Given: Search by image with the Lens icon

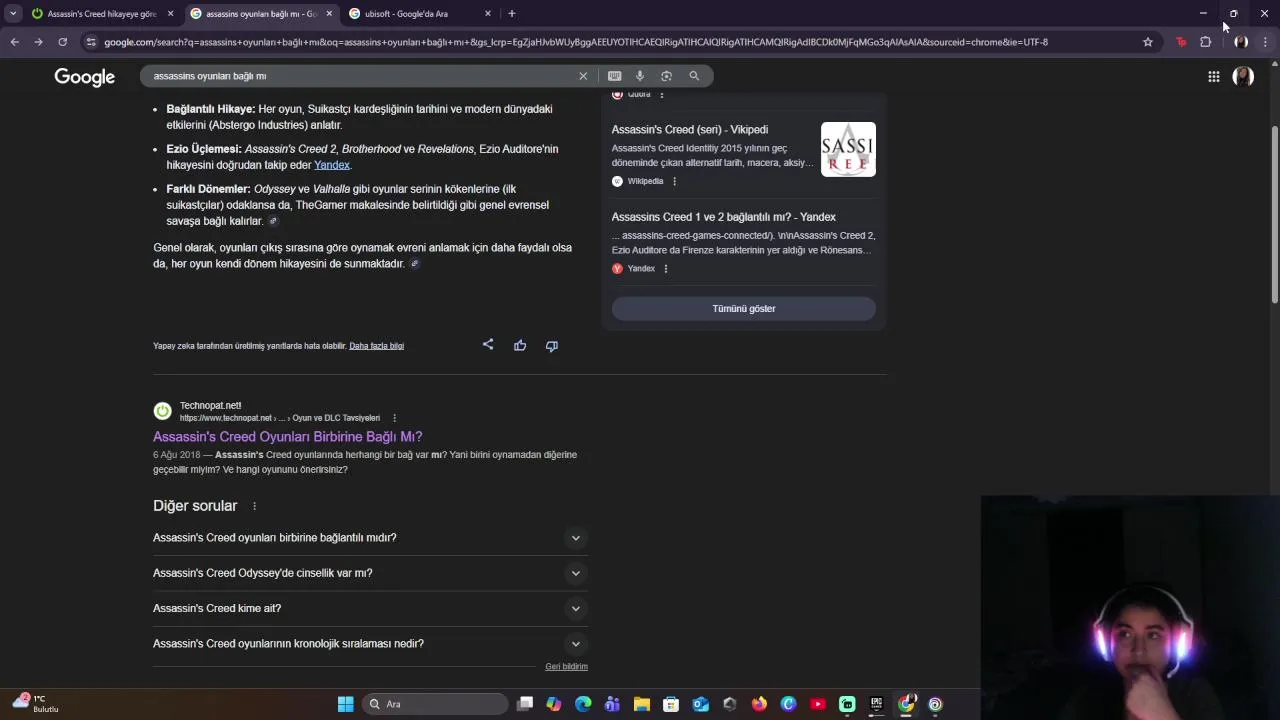Looking at the screenshot, I should point(666,76).
